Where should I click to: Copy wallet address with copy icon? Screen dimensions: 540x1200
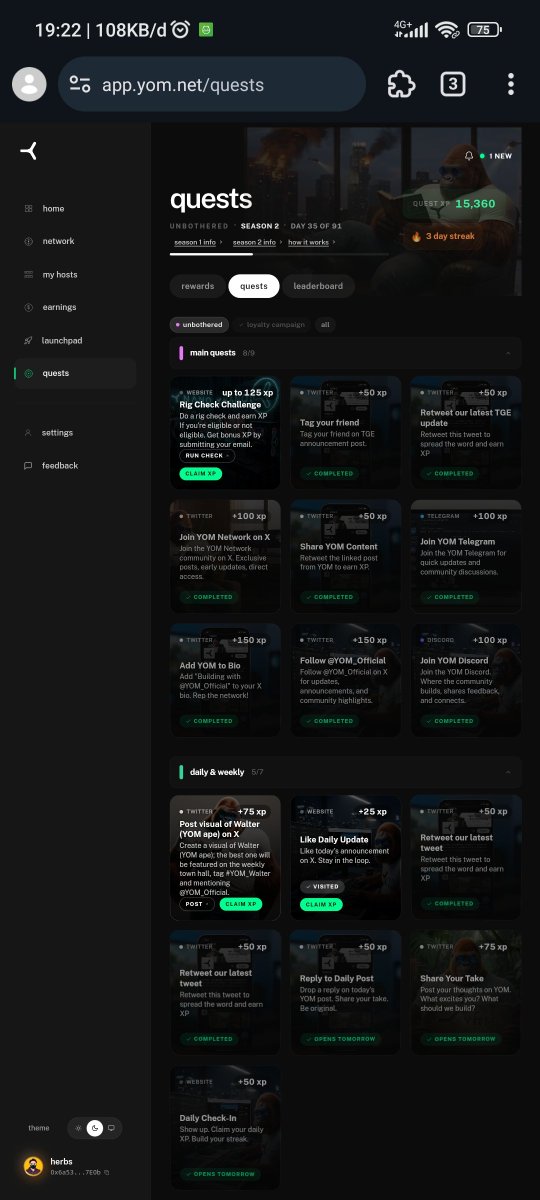107,1172
